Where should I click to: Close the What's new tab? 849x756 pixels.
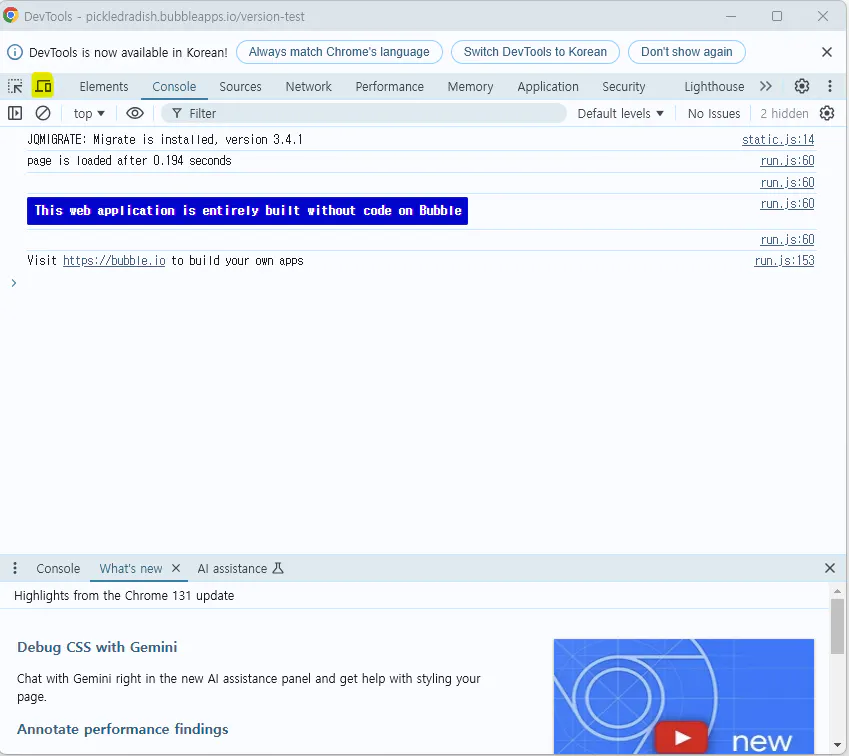tap(175, 568)
